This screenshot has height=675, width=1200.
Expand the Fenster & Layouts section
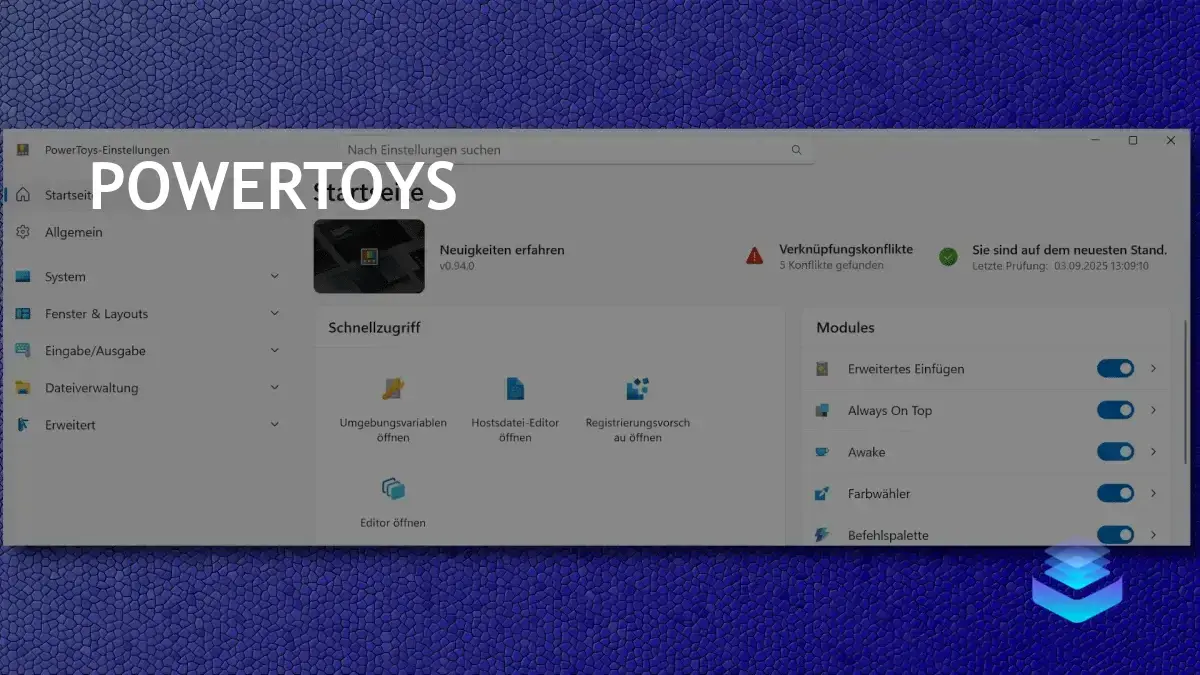[148, 314]
